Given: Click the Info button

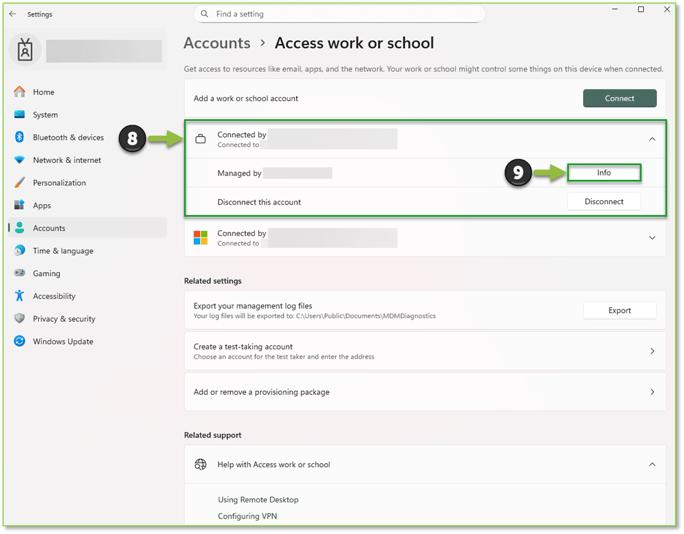Looking at the screenshot, I should 604,173.
